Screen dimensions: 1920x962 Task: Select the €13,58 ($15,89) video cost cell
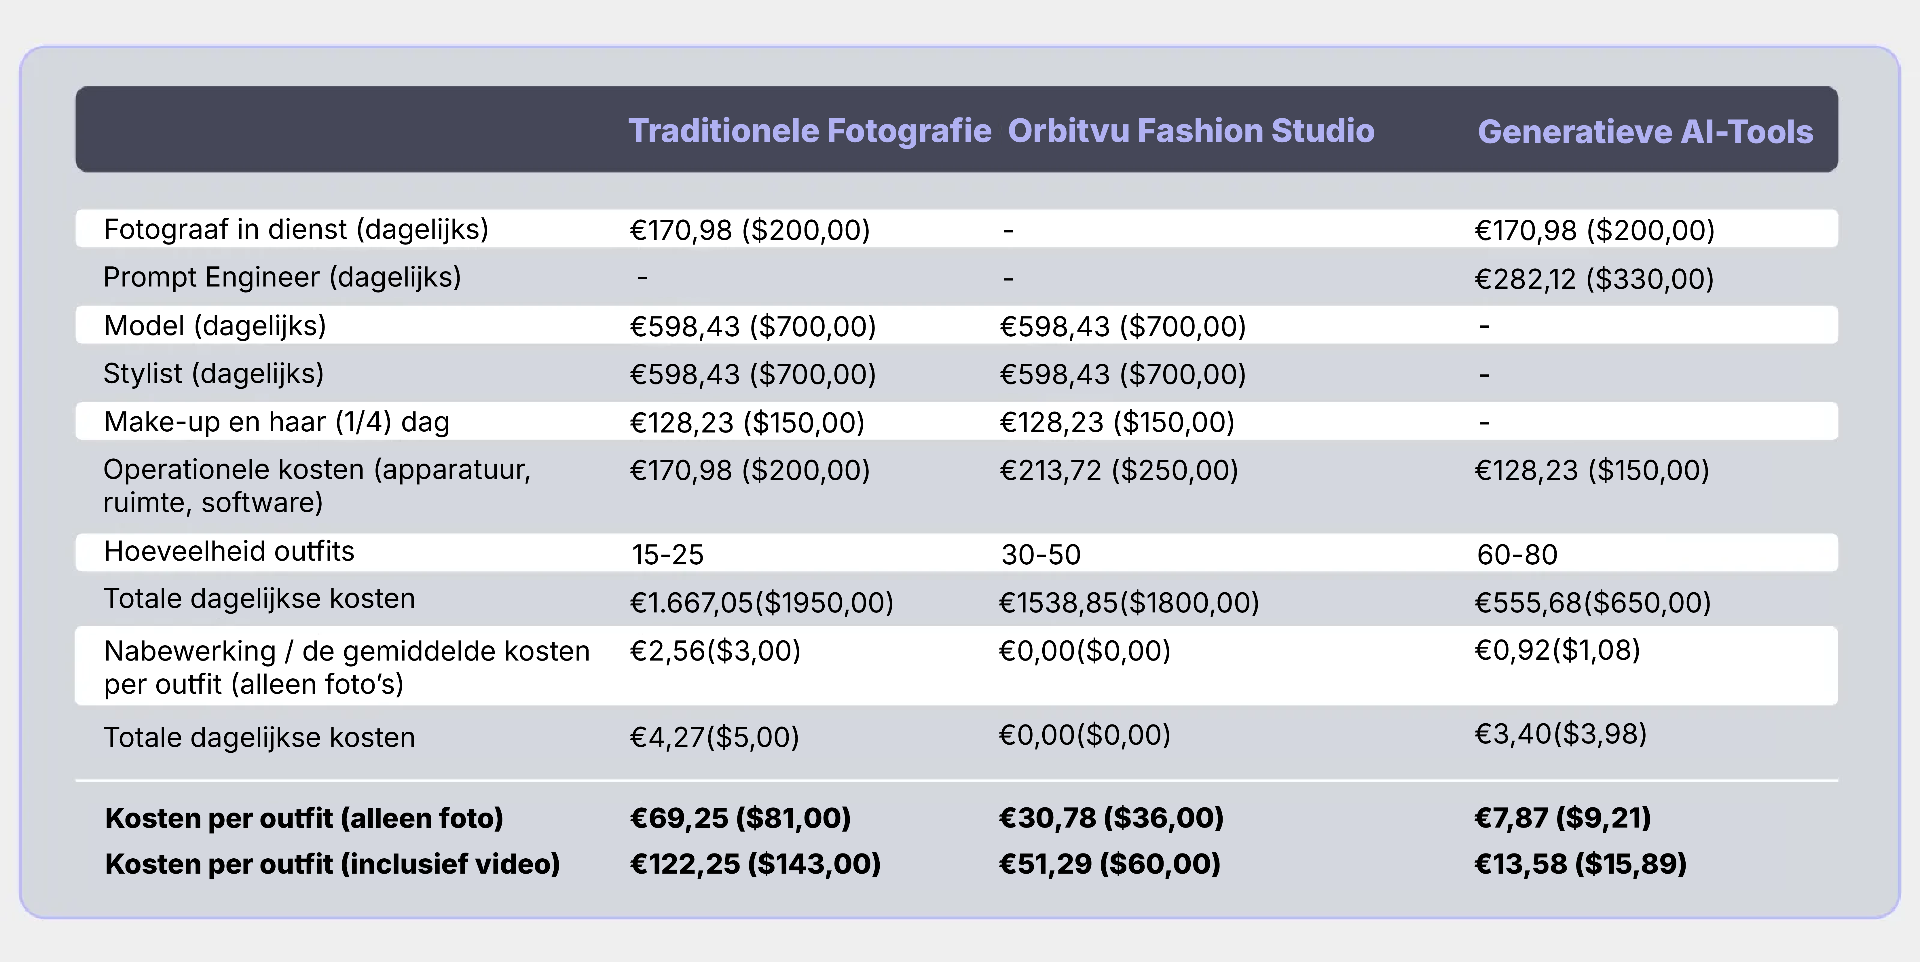point(1580,864)
